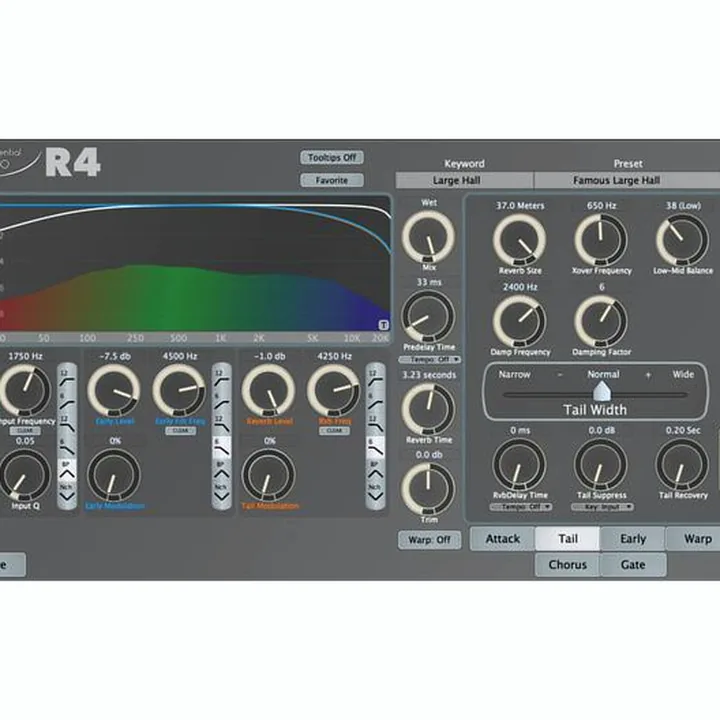This screenshot has height=720, width=720.
Task: Select 12 dB high-pass beside Rvb Freq knob
Action: click(375, 377)
